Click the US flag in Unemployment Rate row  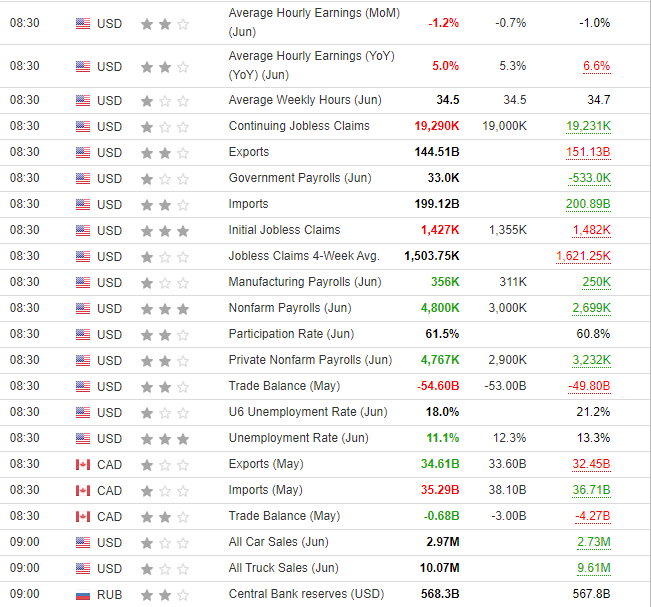[x=83, y=438]
